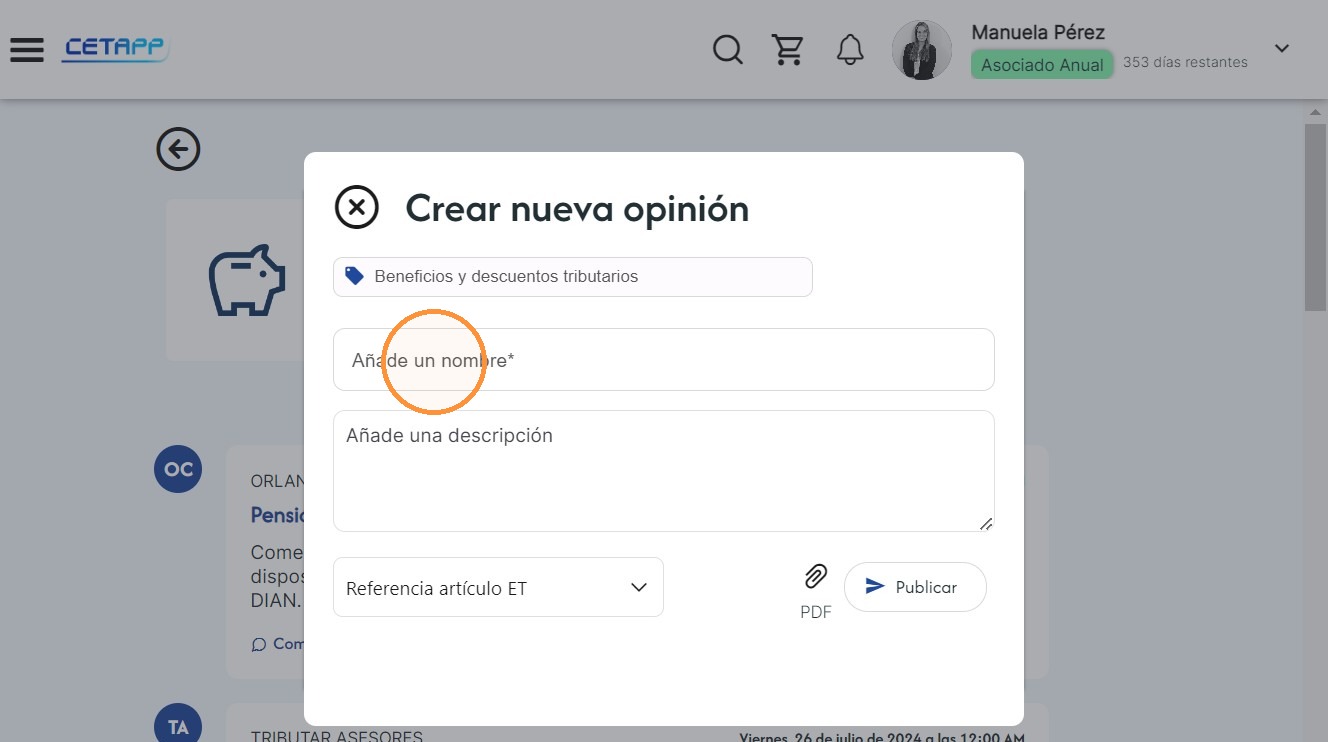Open the shopping cart
1328x742 pixels.
[x=788, y=49]
